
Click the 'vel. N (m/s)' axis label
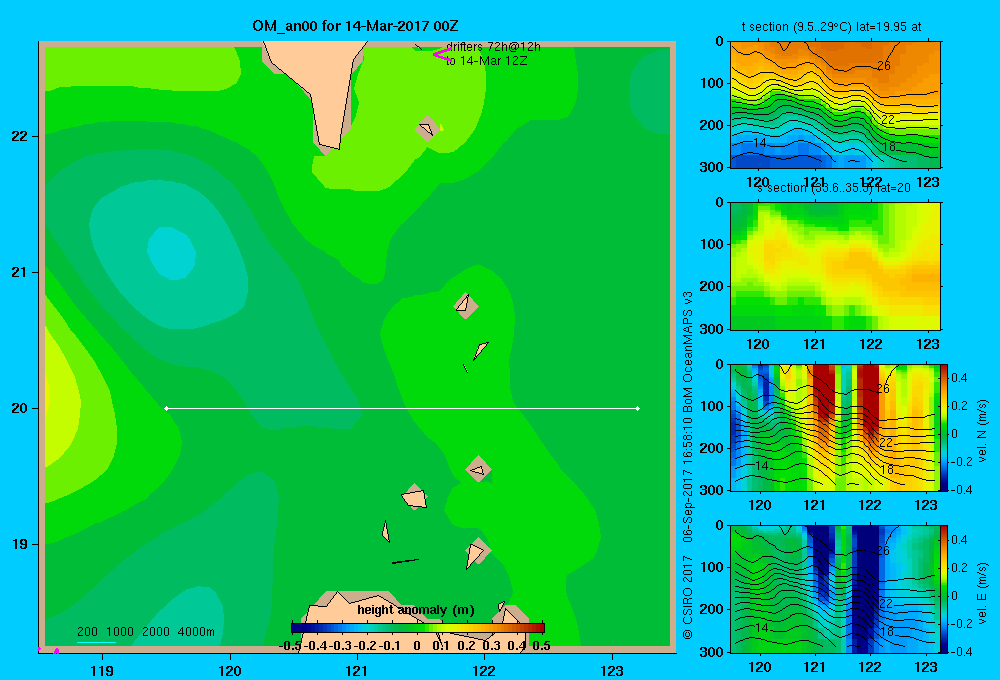click(982, 431)
